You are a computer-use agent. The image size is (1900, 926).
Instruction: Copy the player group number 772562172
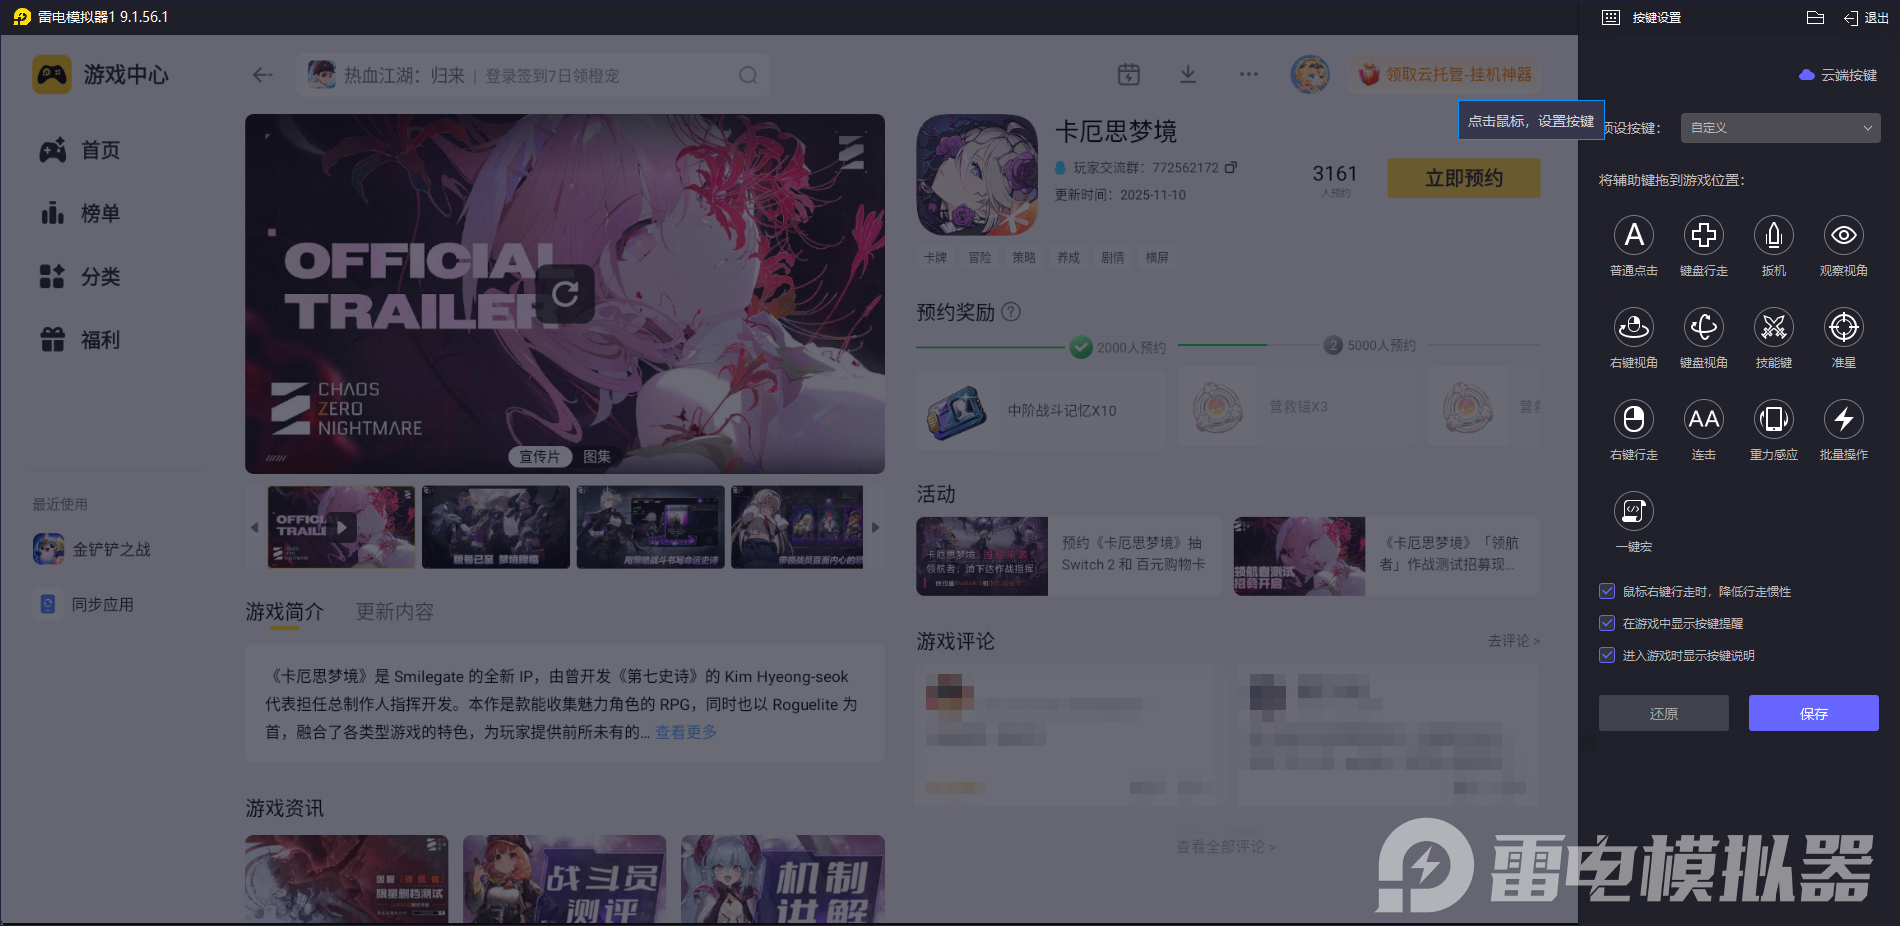tap(1231, 167)
